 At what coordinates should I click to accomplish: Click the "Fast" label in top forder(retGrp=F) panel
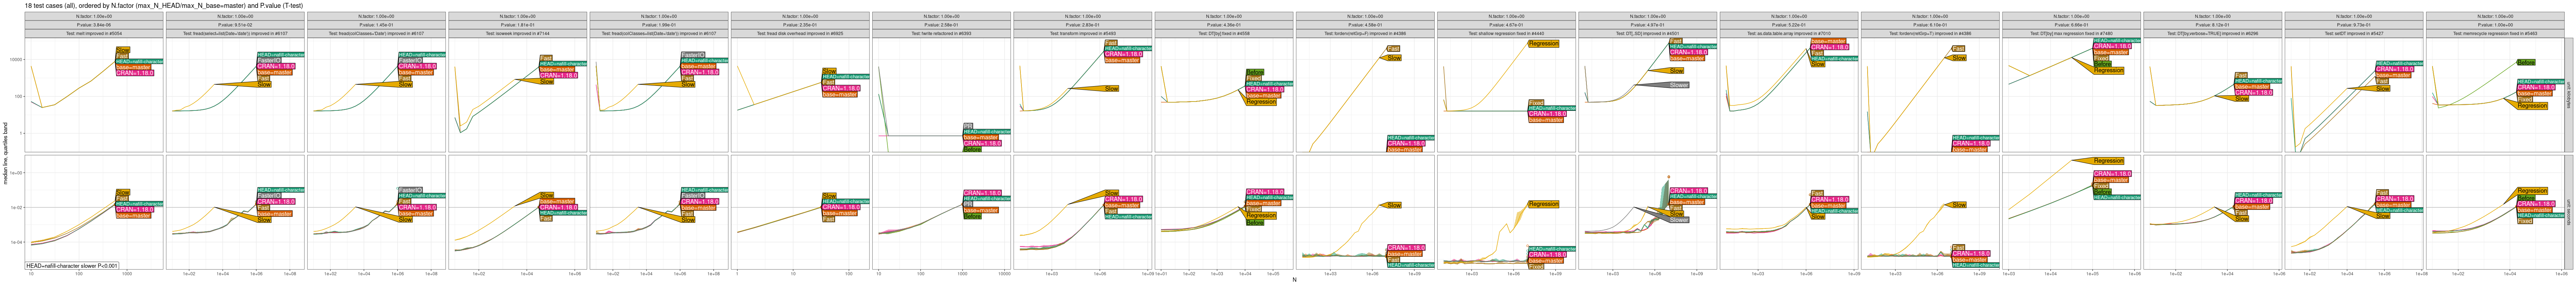(x=1393, y=48)
